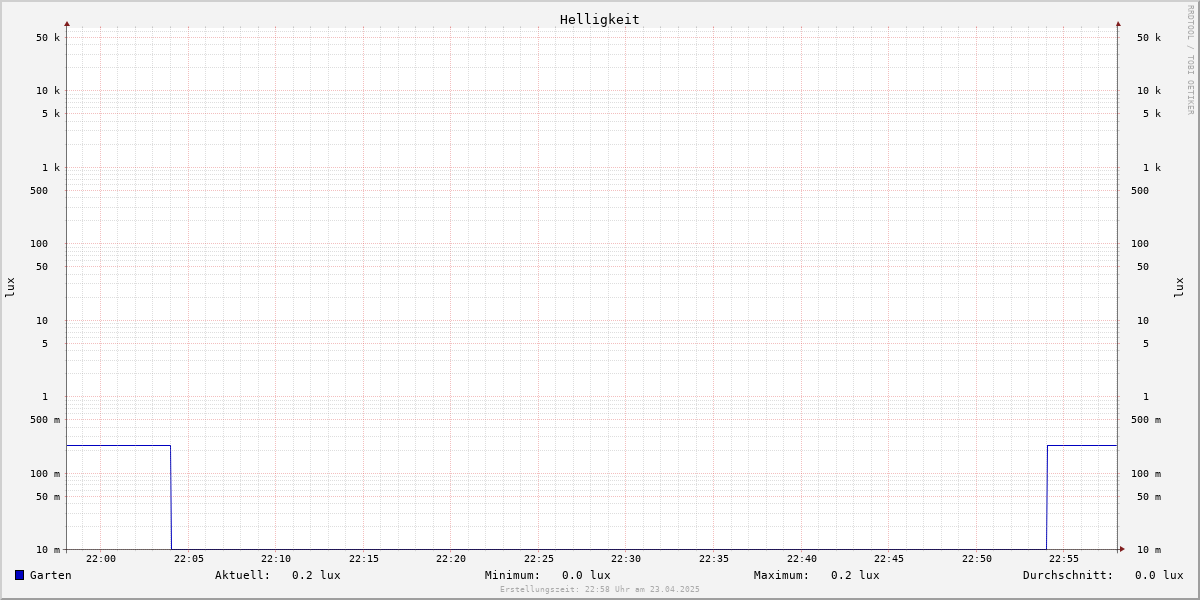Click the right axis '50 m' label

1149,497
